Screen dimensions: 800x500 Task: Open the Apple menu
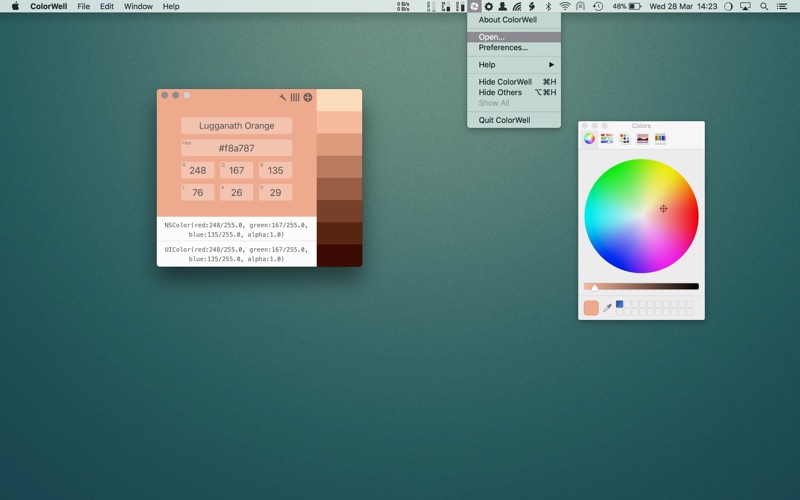click(15, 6)
